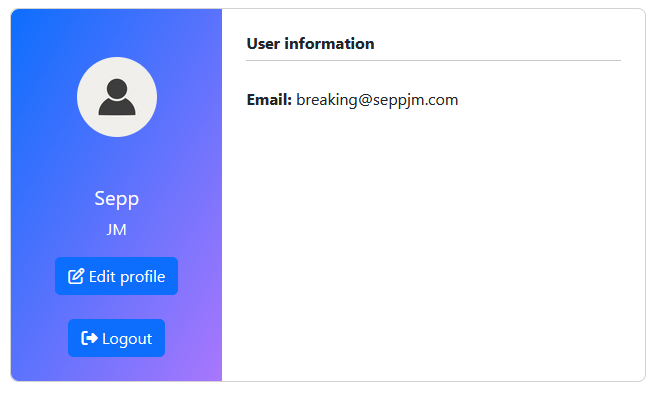Screen dimensions: 662x397
Task: Click the bold Email label
Action: [x=269, y=100]
